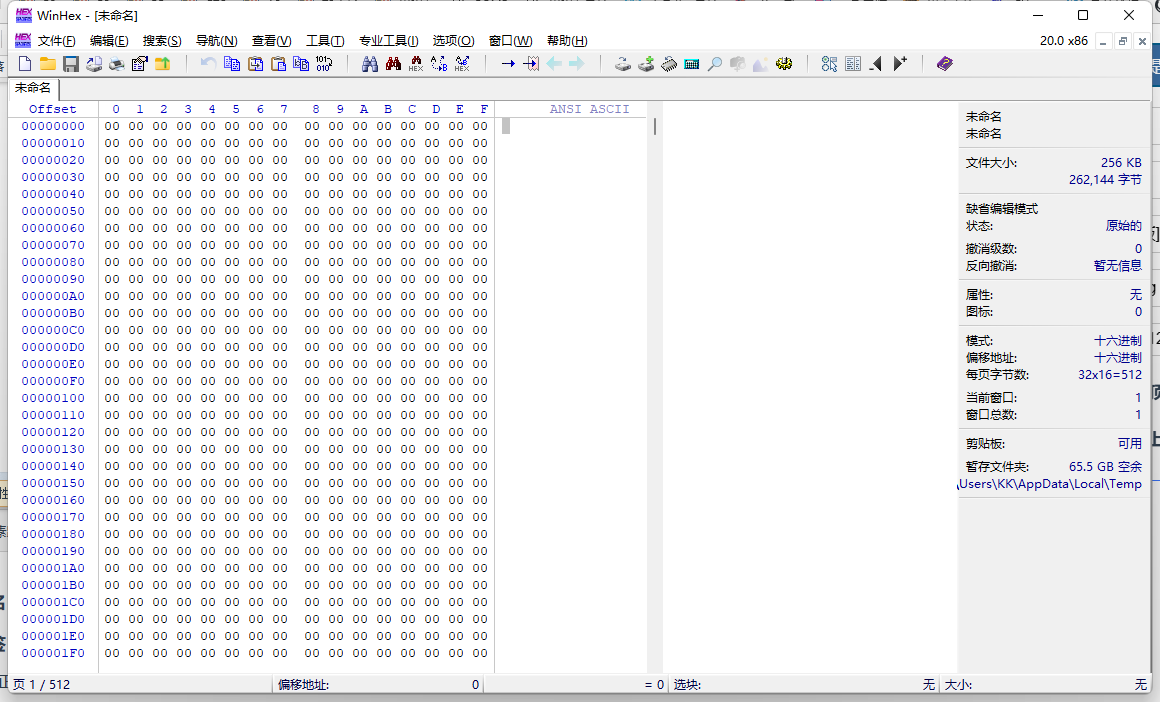This screenshot has width=1160, height=702.
Task: Click the 原始的 status value
Action: click(x=1123, y=226)
